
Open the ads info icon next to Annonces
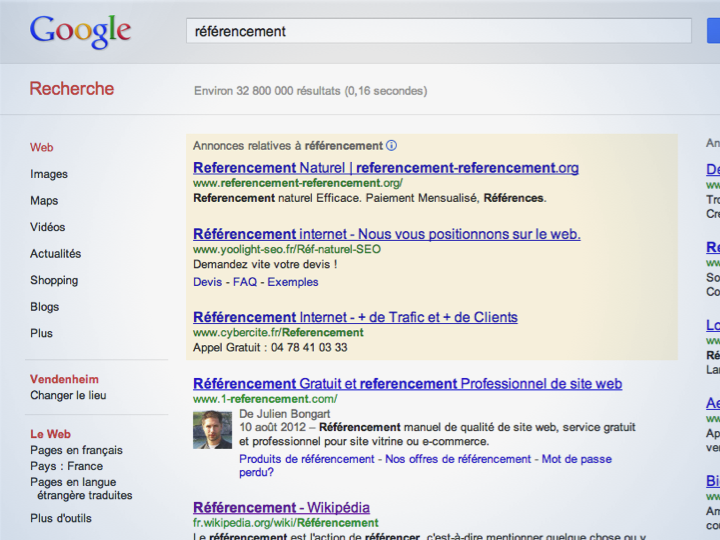[391, 146]
